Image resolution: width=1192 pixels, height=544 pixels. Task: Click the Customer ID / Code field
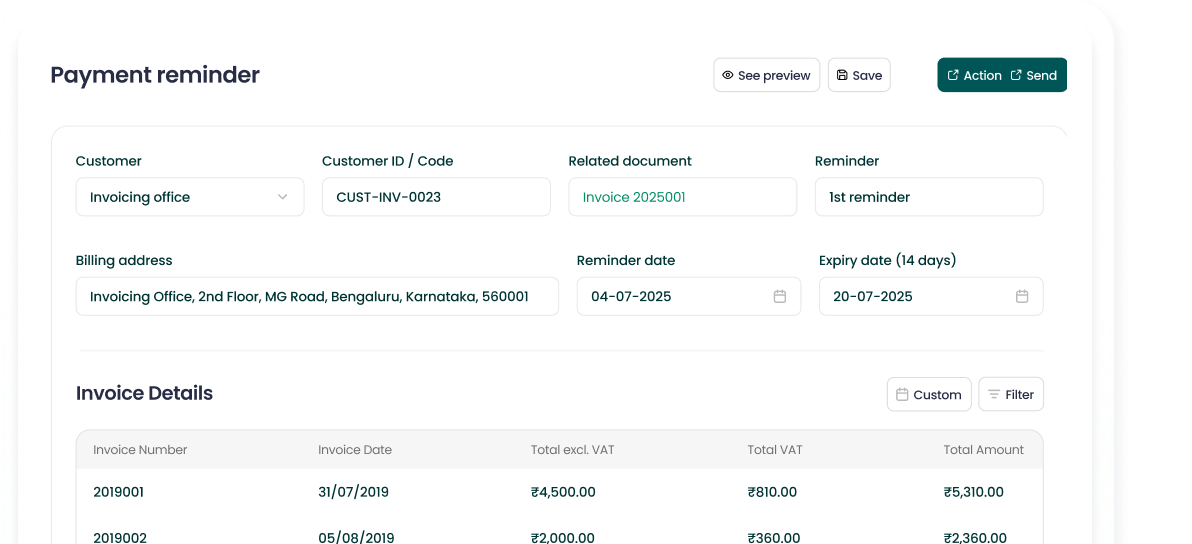tap(436, 197)
